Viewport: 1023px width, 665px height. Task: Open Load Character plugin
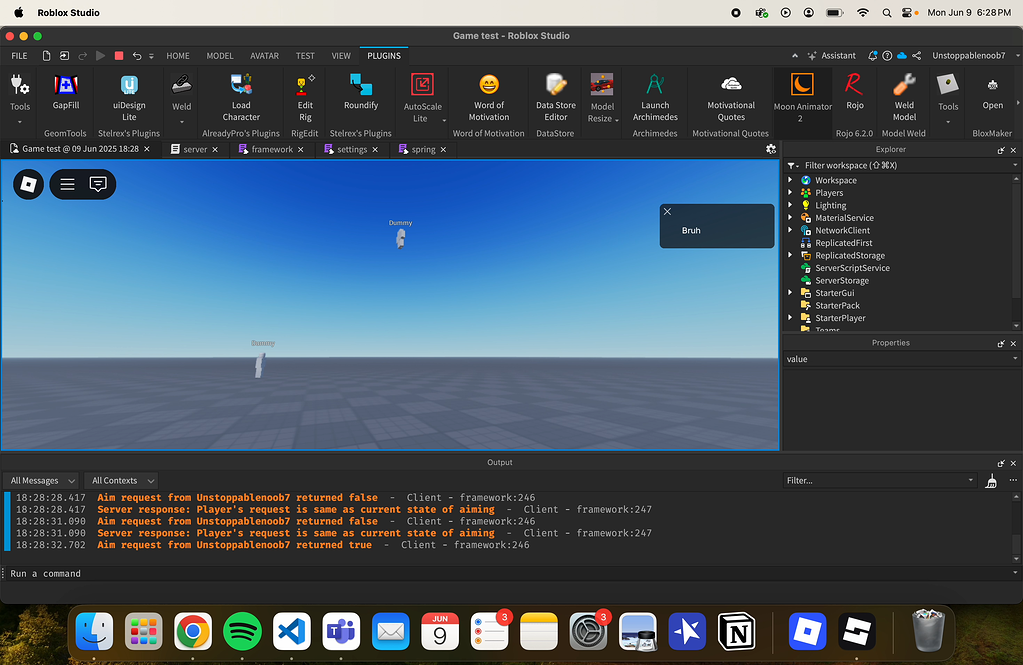[241, 98]
